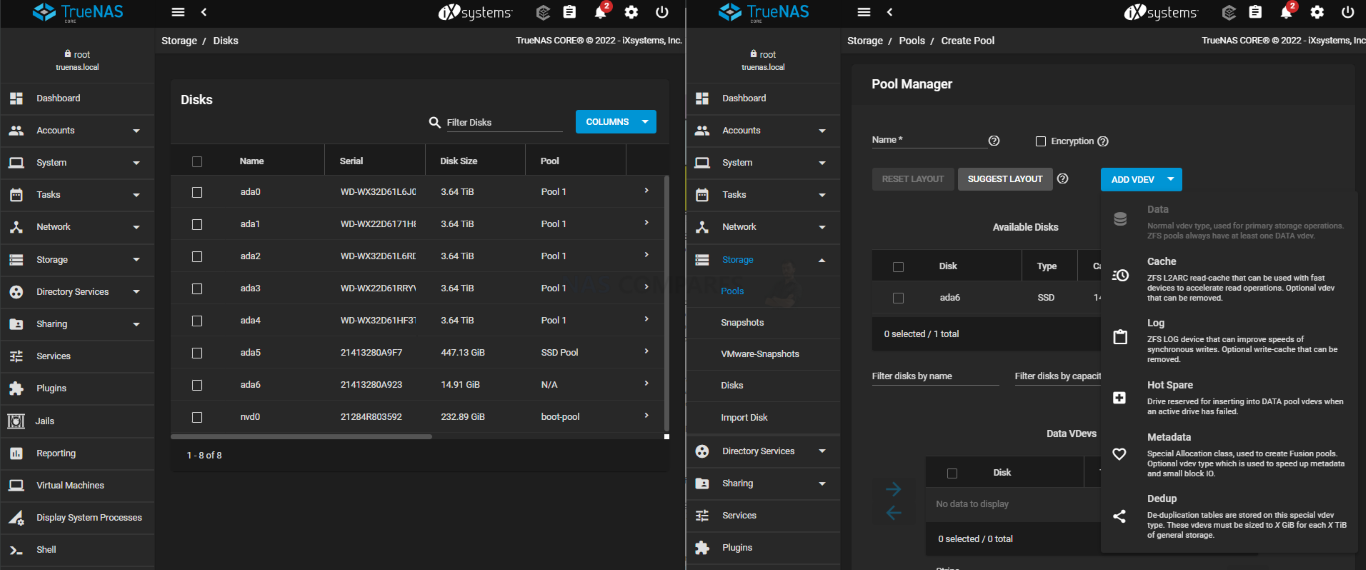1366x570 pixels.
Task: Open Snapshots under Storage submenu
Action: [742, 323]
